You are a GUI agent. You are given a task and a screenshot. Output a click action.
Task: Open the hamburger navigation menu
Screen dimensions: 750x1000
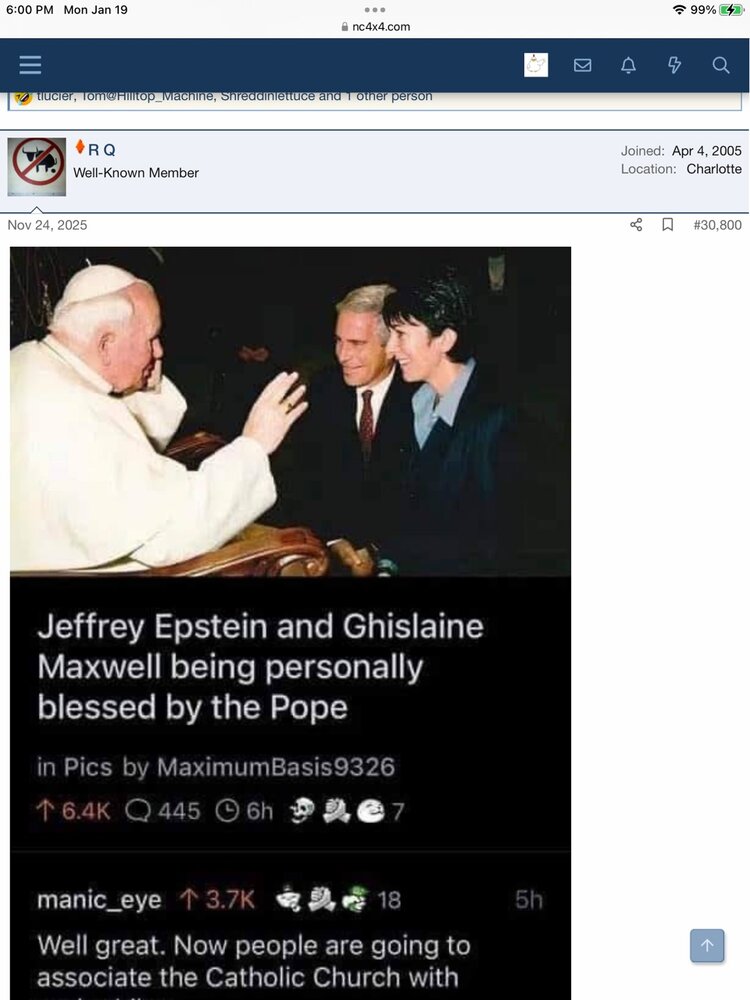coord(30,65)
